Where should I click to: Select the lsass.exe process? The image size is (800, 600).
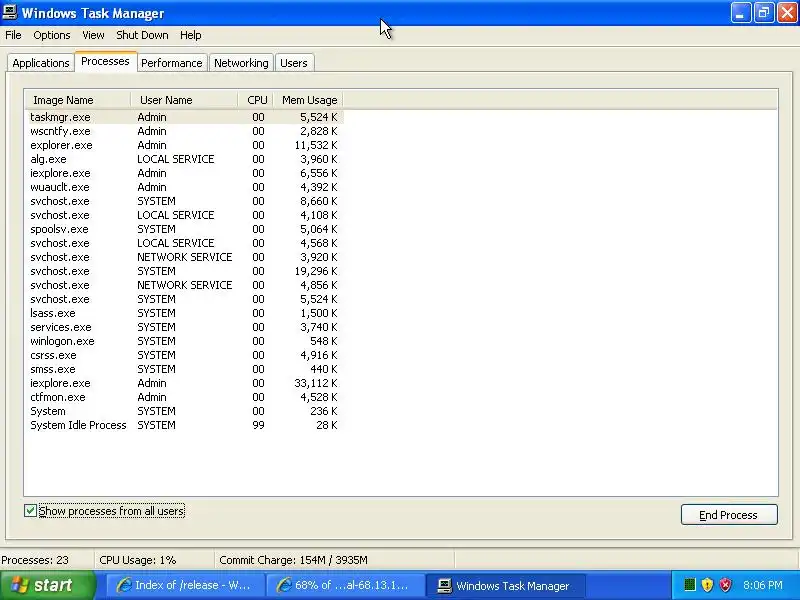coord(184,313)
